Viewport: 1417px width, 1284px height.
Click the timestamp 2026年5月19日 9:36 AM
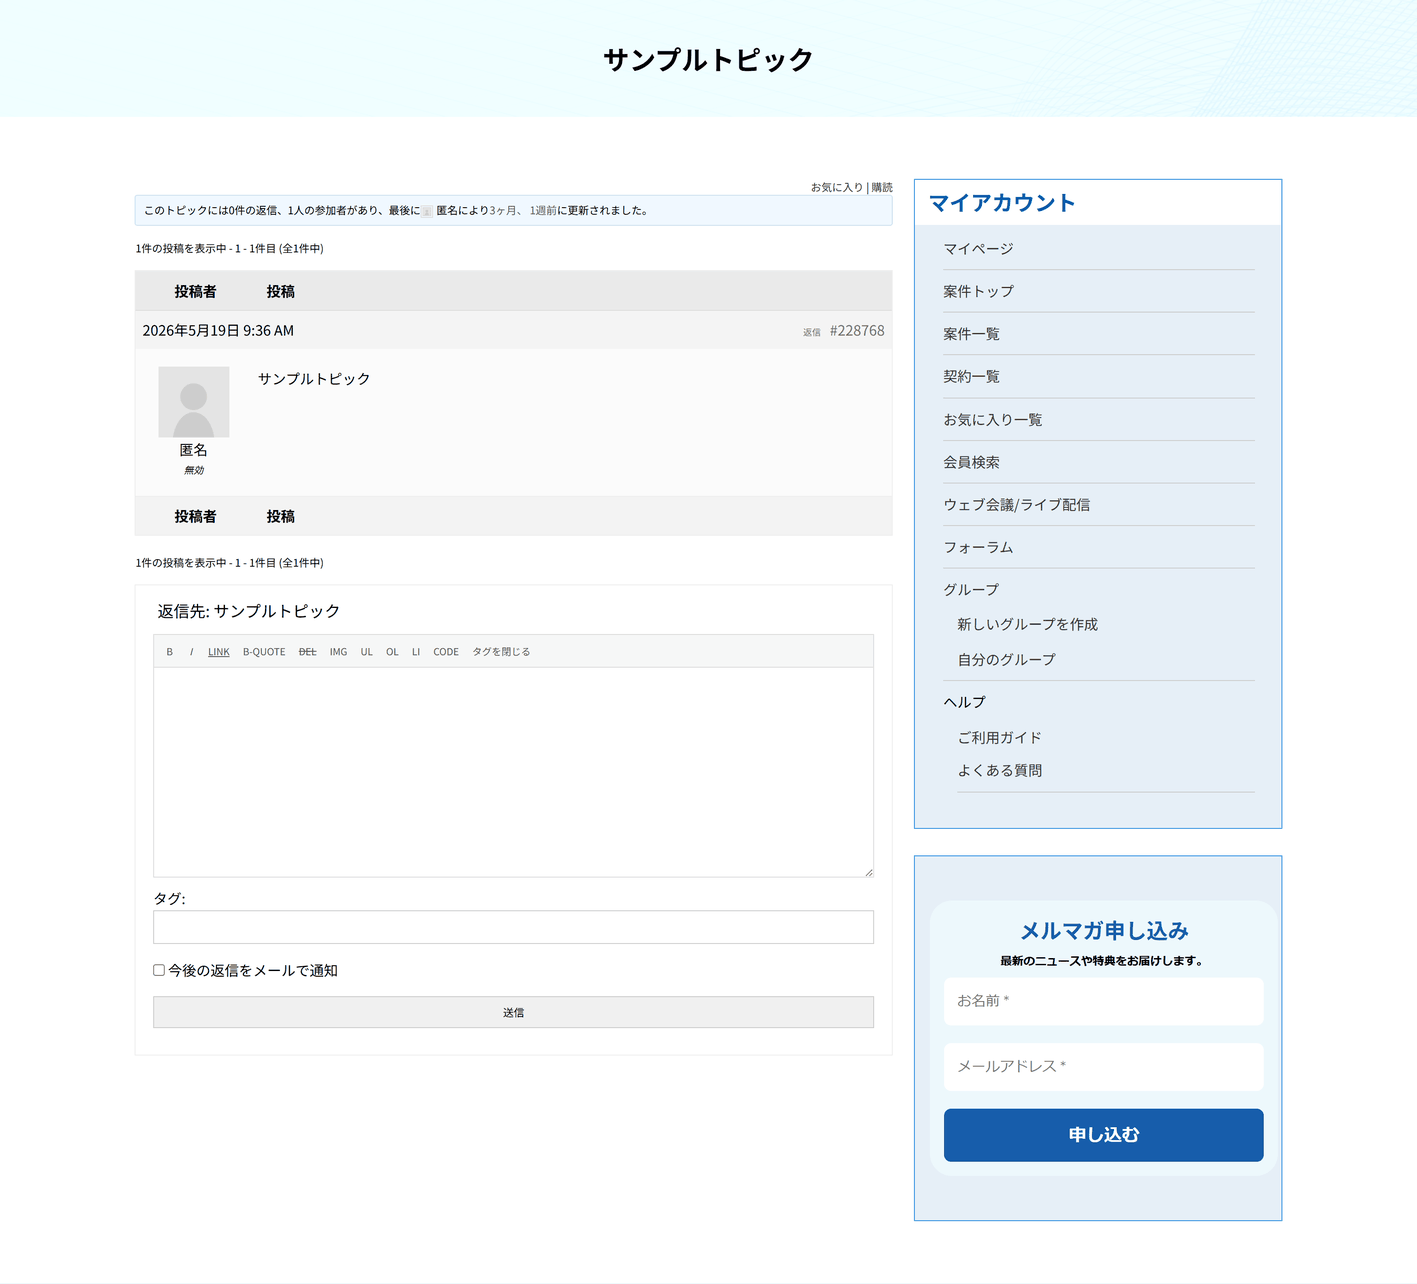pos(218,331)
